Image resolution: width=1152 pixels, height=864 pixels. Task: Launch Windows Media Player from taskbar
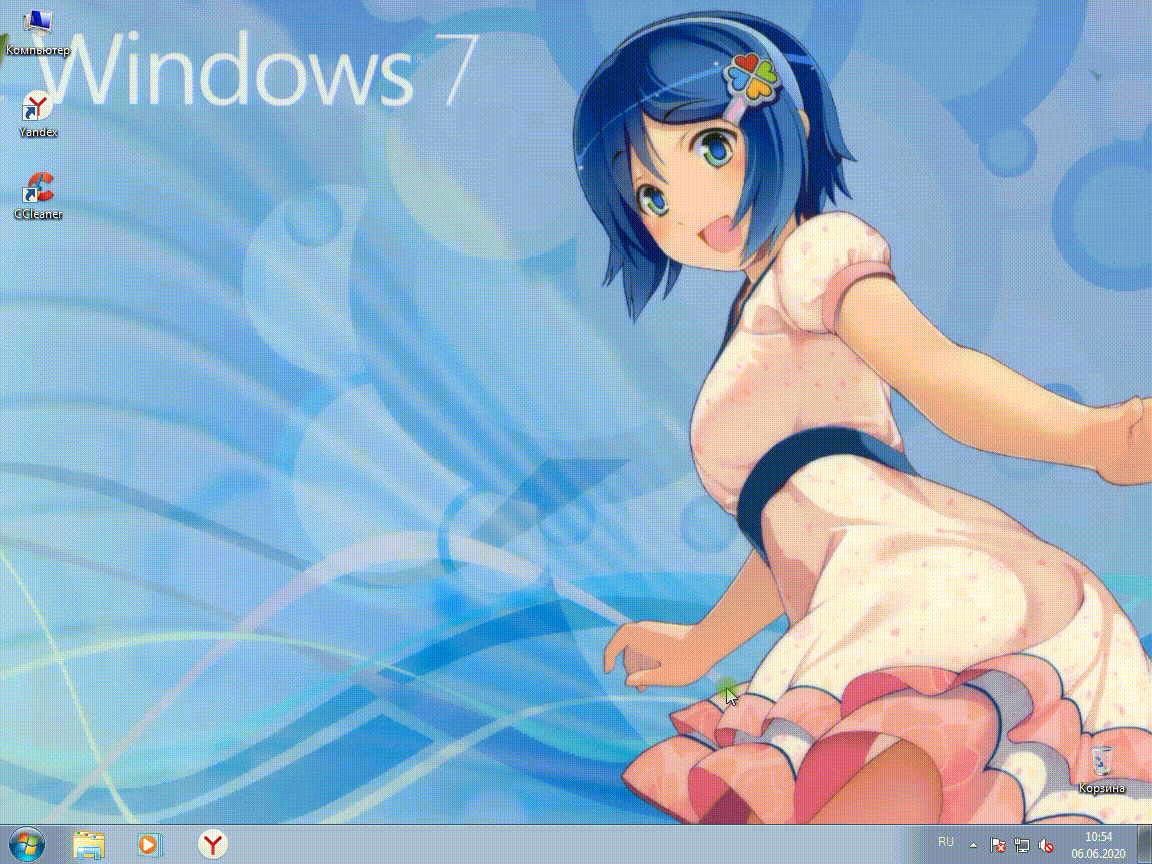tap(150, 845)
